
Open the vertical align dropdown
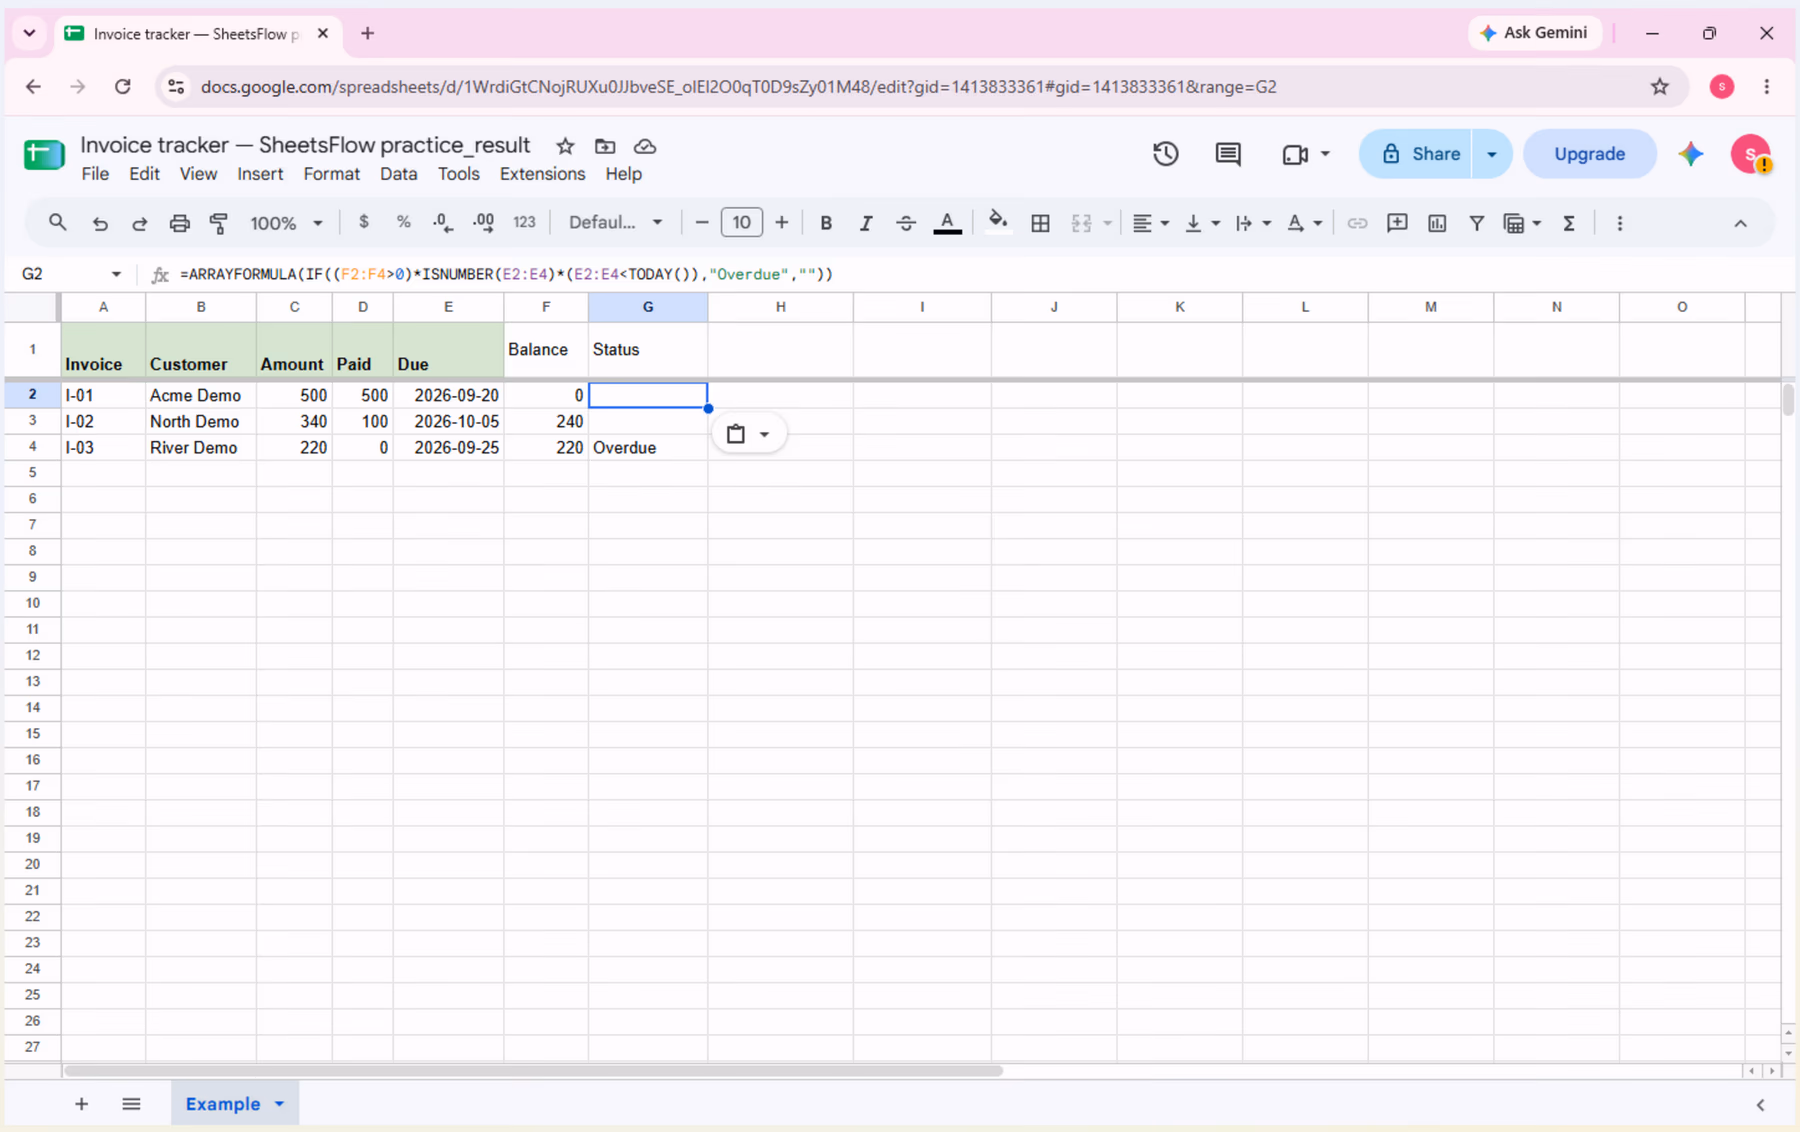(1202, 223)
